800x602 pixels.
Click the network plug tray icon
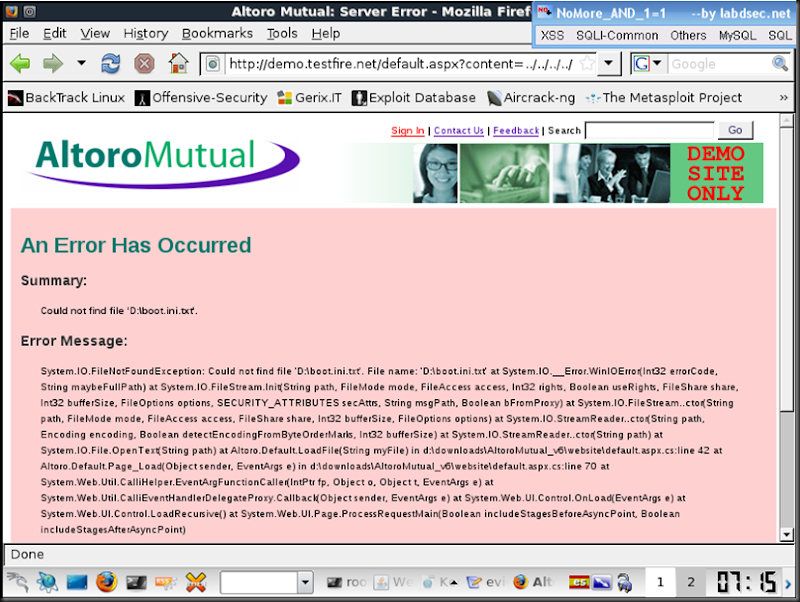coord(624,582)
